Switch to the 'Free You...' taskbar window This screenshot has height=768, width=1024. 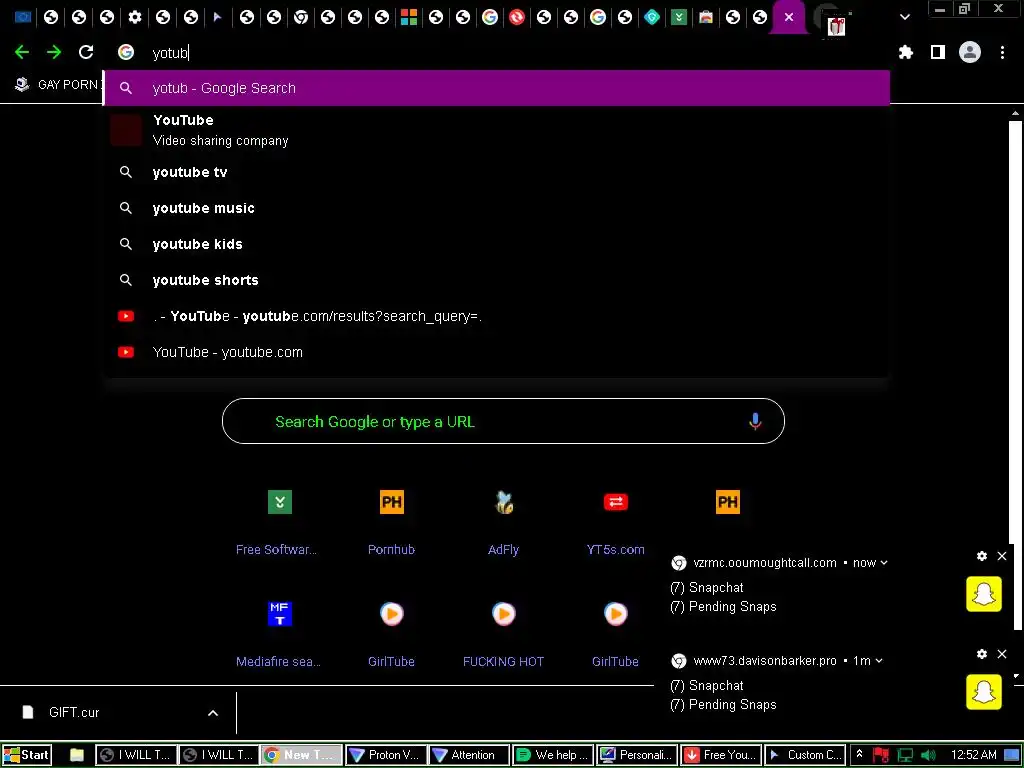click(x=720, y=755)
